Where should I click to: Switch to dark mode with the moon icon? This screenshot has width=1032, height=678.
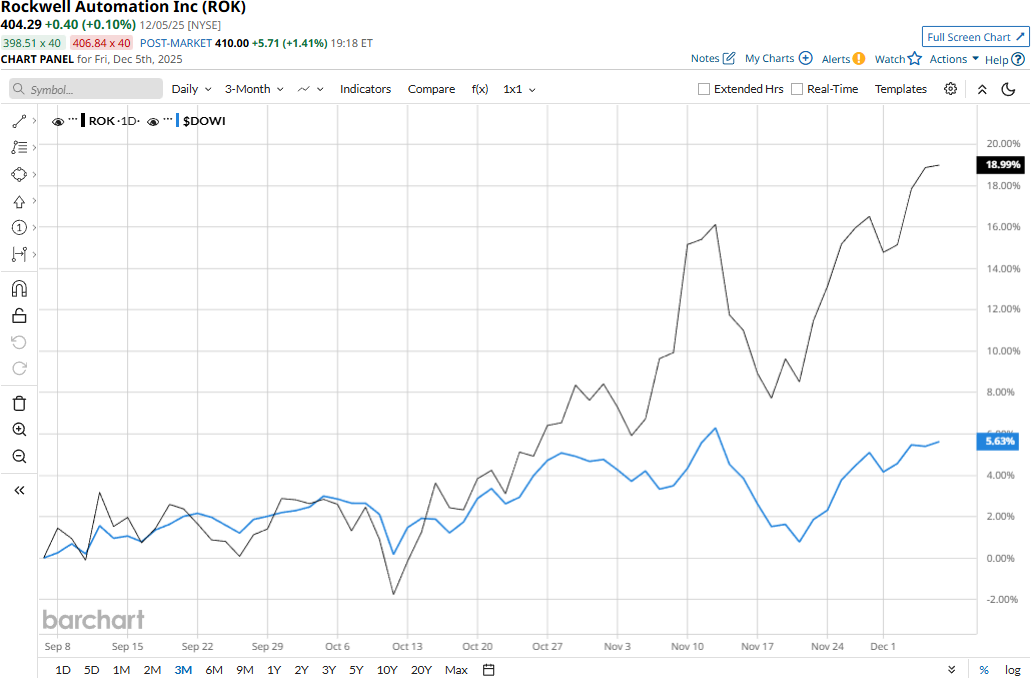[1008, 89]
